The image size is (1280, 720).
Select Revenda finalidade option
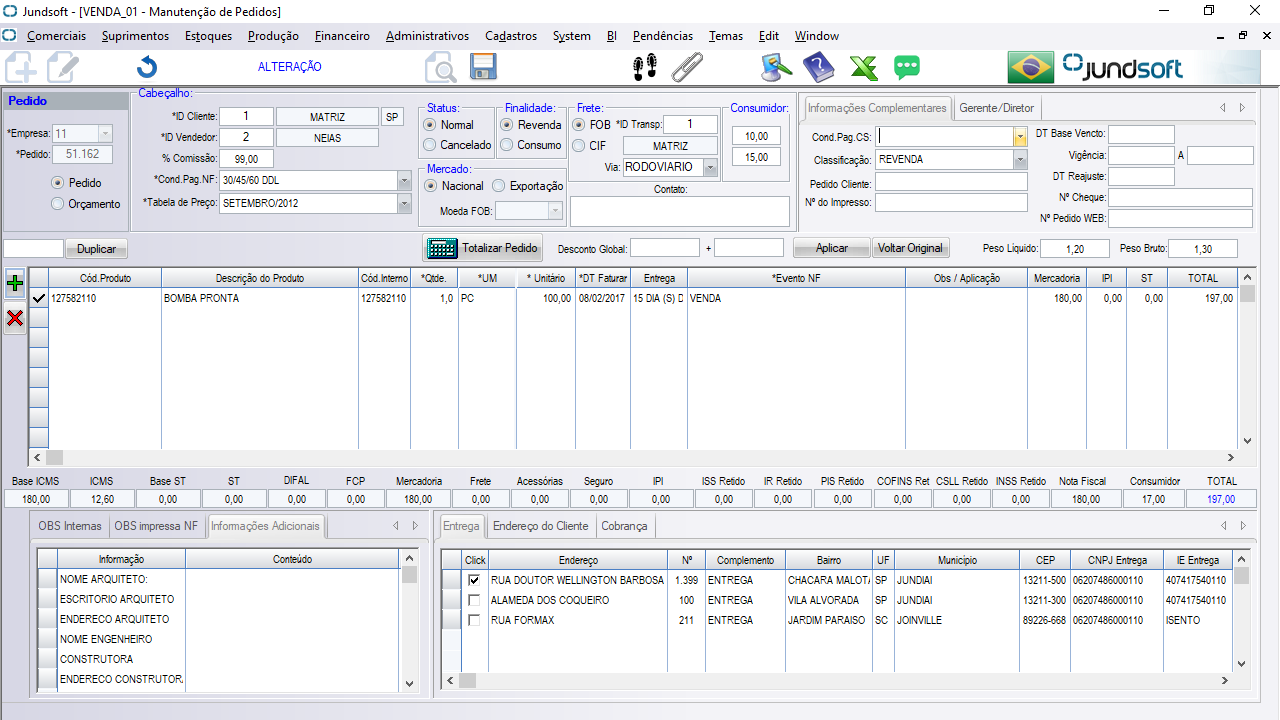coord(508,125)
